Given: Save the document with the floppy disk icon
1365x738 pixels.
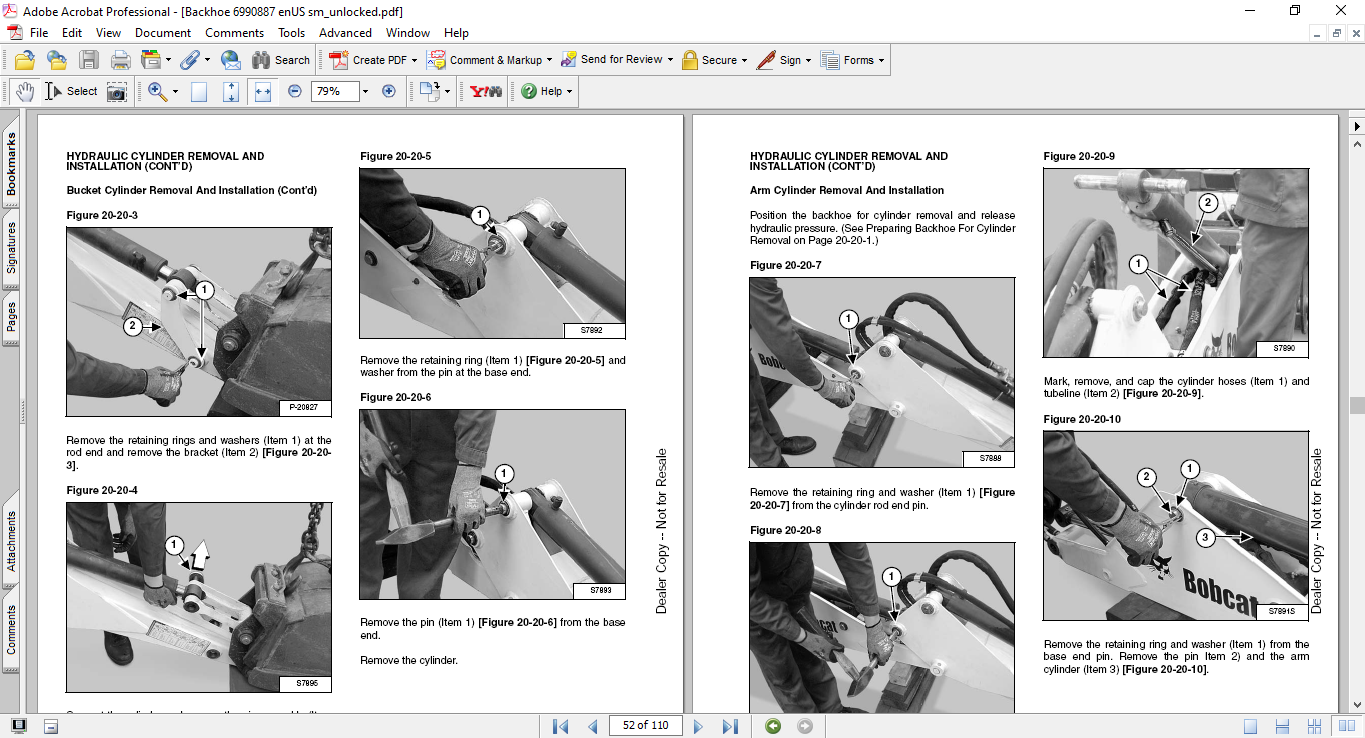Looking at the screenshot, I should (89, 60).
